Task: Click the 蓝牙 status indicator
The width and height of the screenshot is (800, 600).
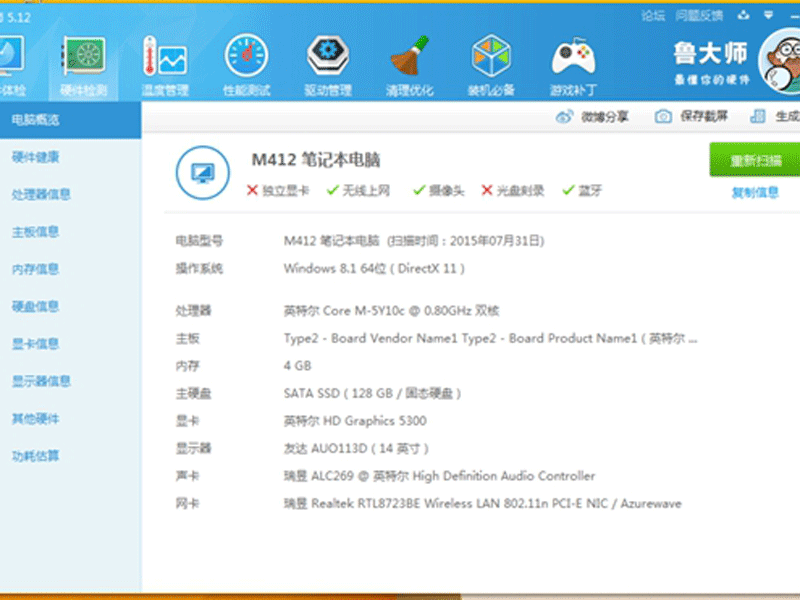Action: (x=582, y=191)
